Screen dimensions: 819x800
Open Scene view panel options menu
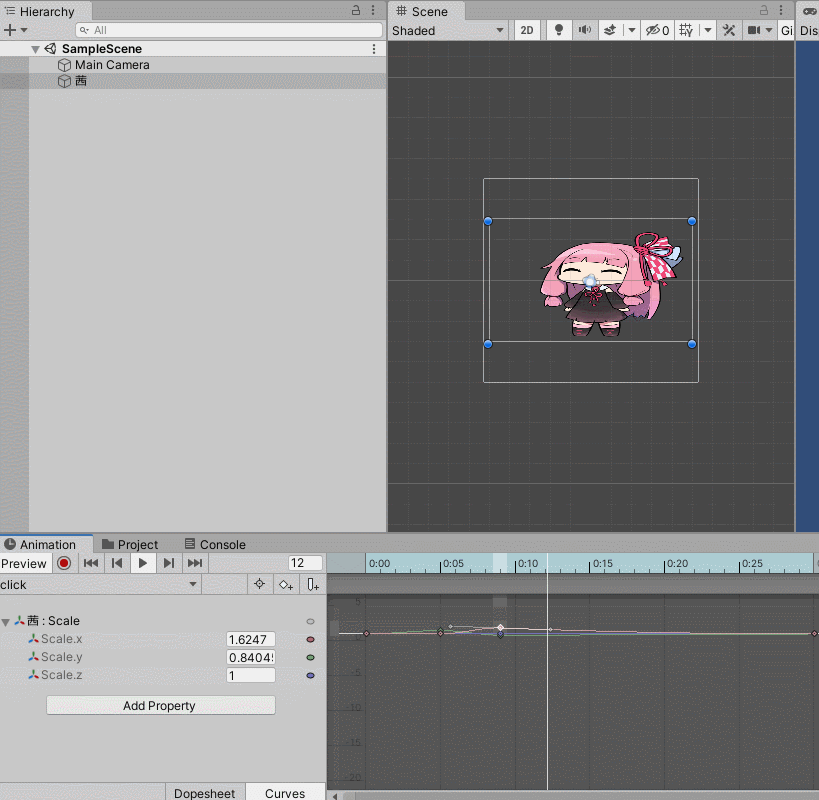point(781,10)
